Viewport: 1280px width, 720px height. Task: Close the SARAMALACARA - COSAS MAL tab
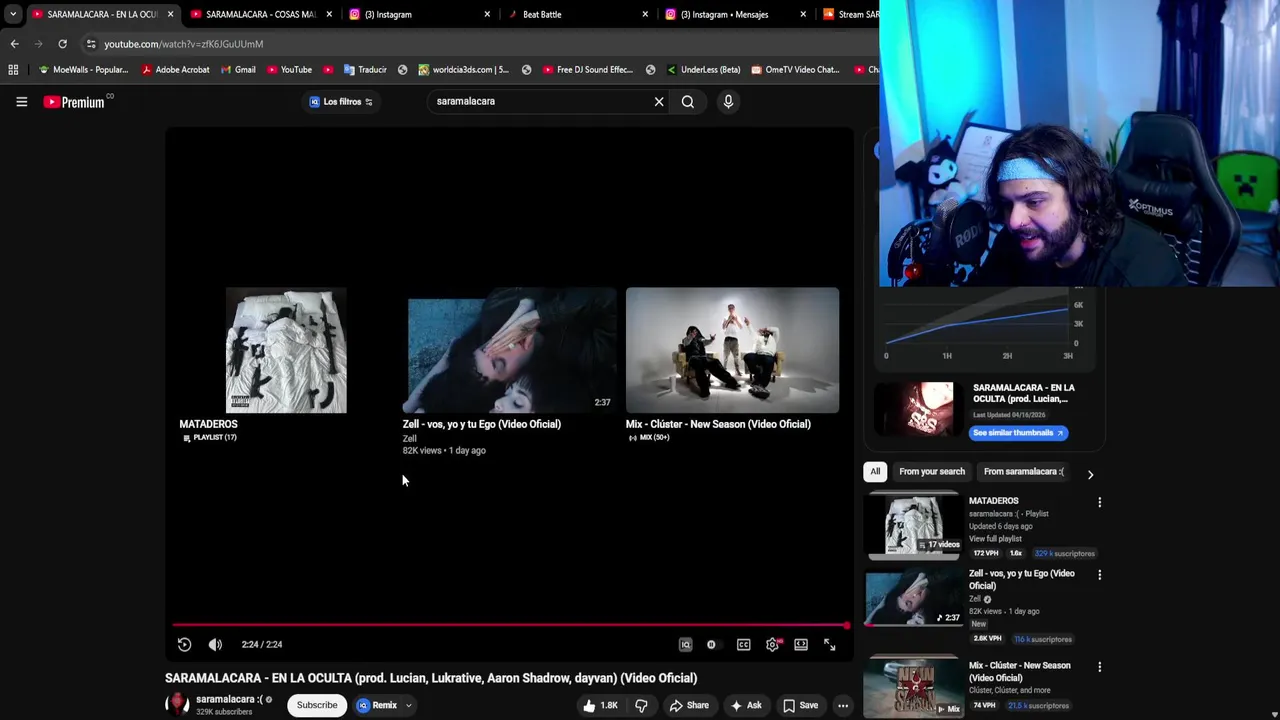pyautogui.click(x=329, y=14)
